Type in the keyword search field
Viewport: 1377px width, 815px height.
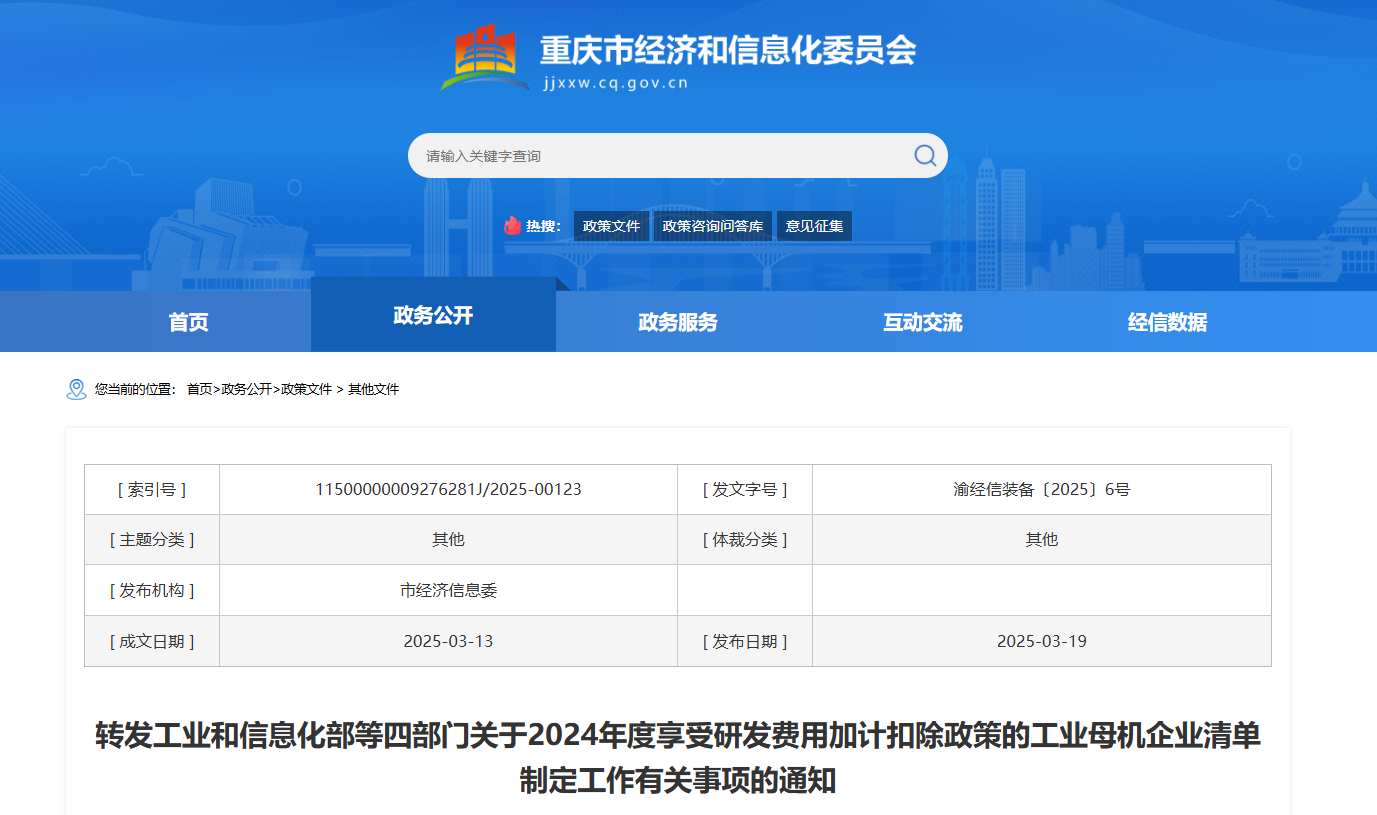(660, 156)
